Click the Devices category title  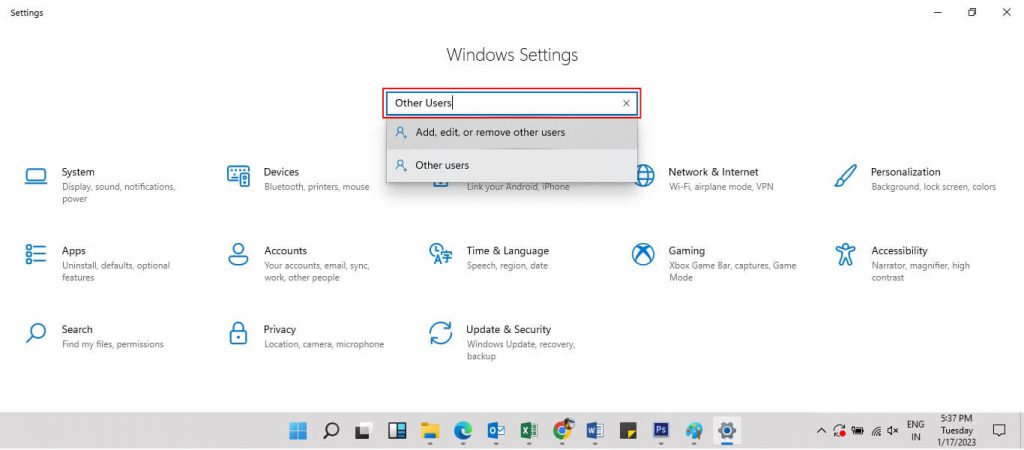(281, 172)
